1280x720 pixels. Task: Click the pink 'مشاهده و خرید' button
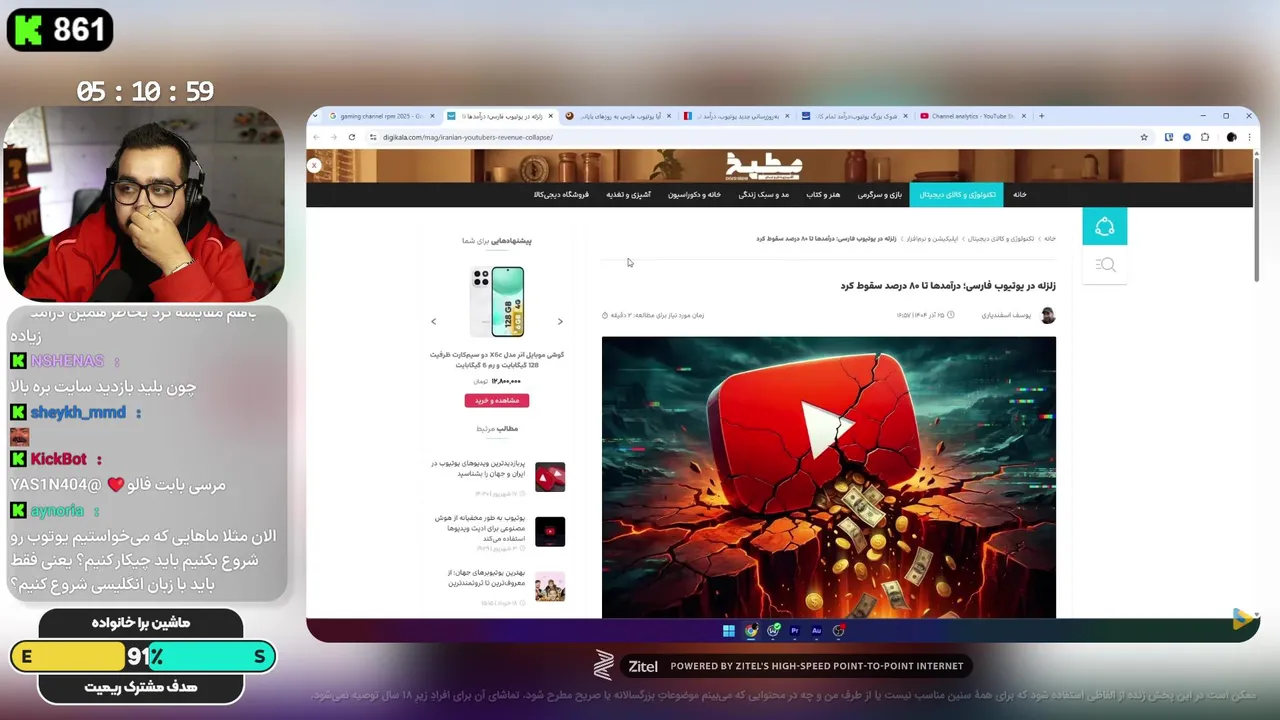click(497, 400)
